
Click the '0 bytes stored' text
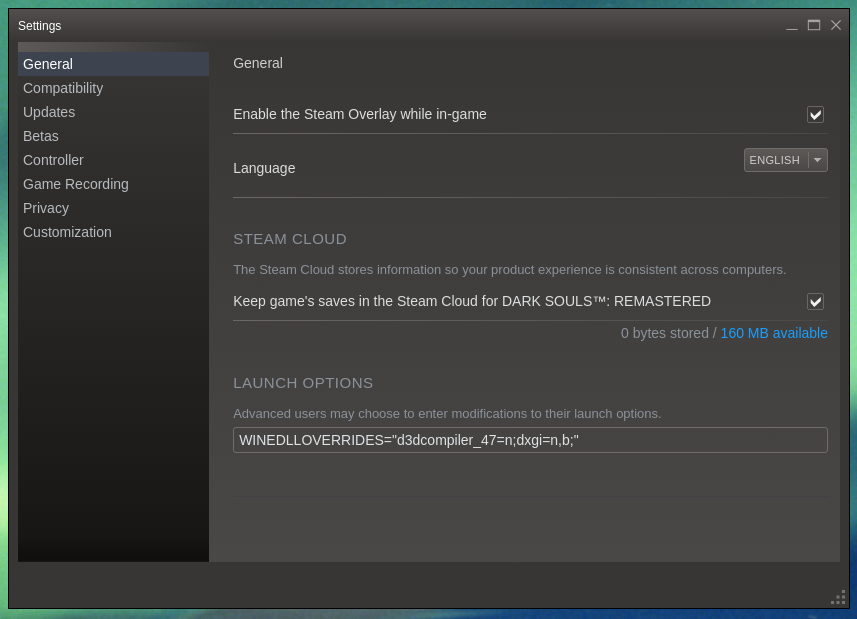(665, 333)
